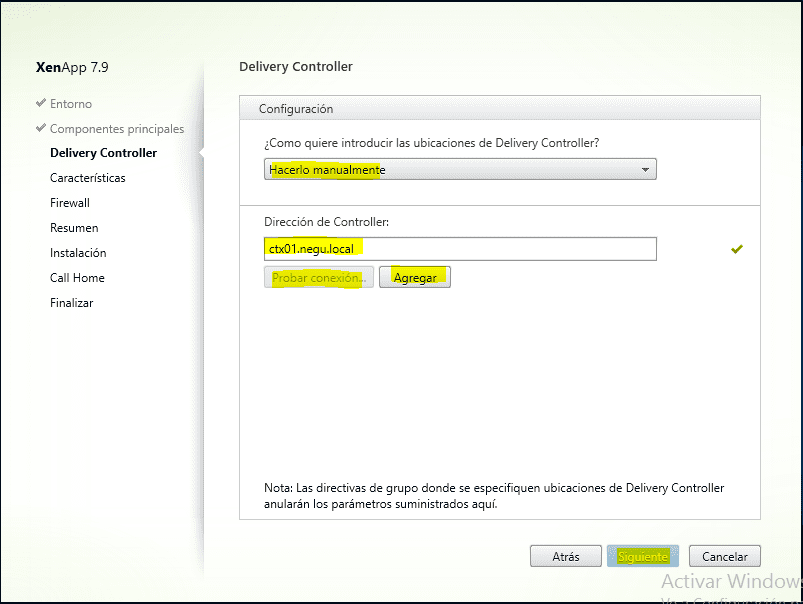The width and height of the screenshot is (803, 604).
Task: Navigate to the Resumen step
Action: coord(73,227)
